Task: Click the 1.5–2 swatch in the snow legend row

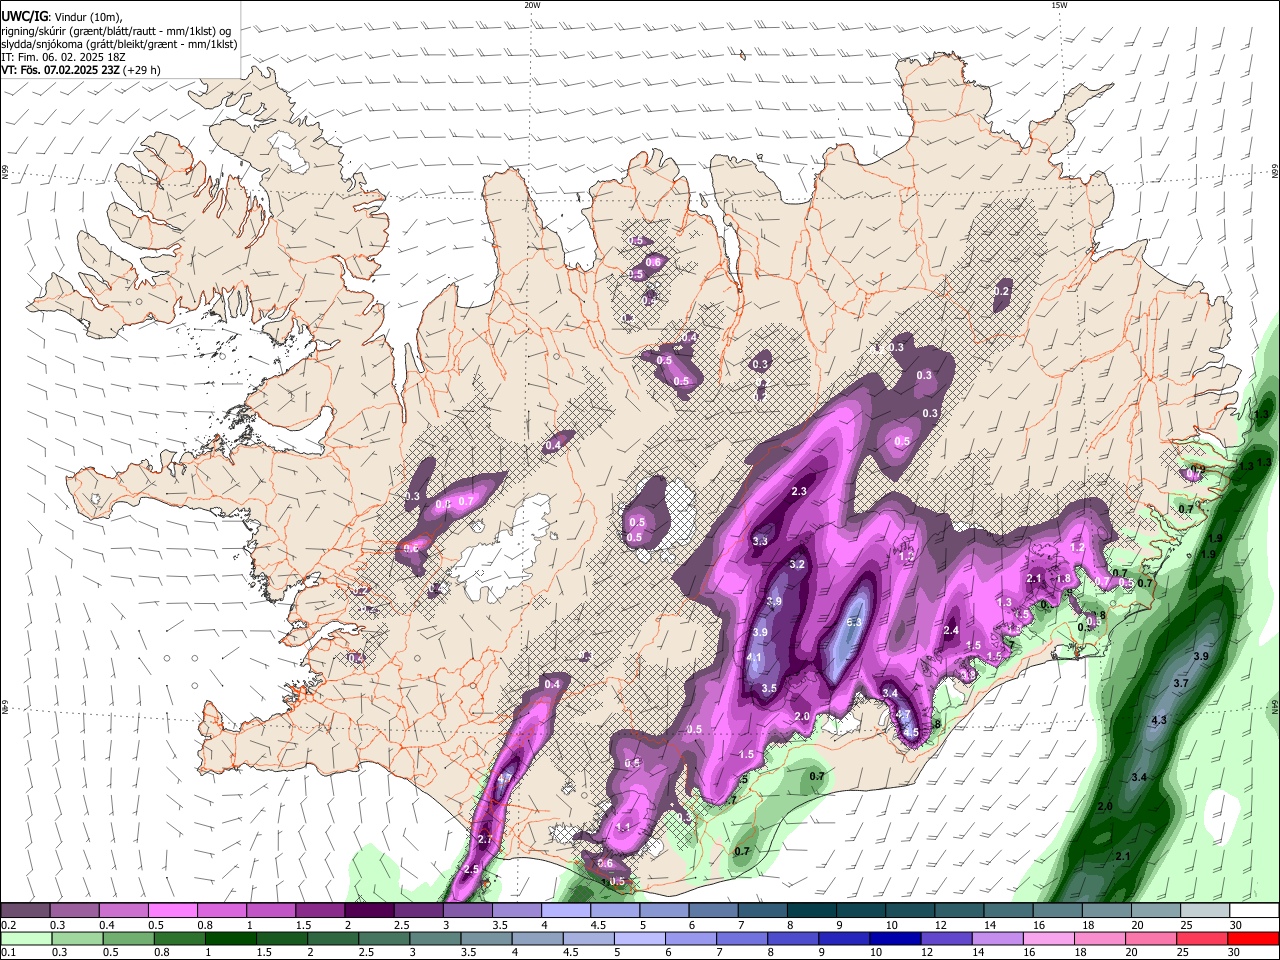Action: pyautogui.click(x=319, y=911)
